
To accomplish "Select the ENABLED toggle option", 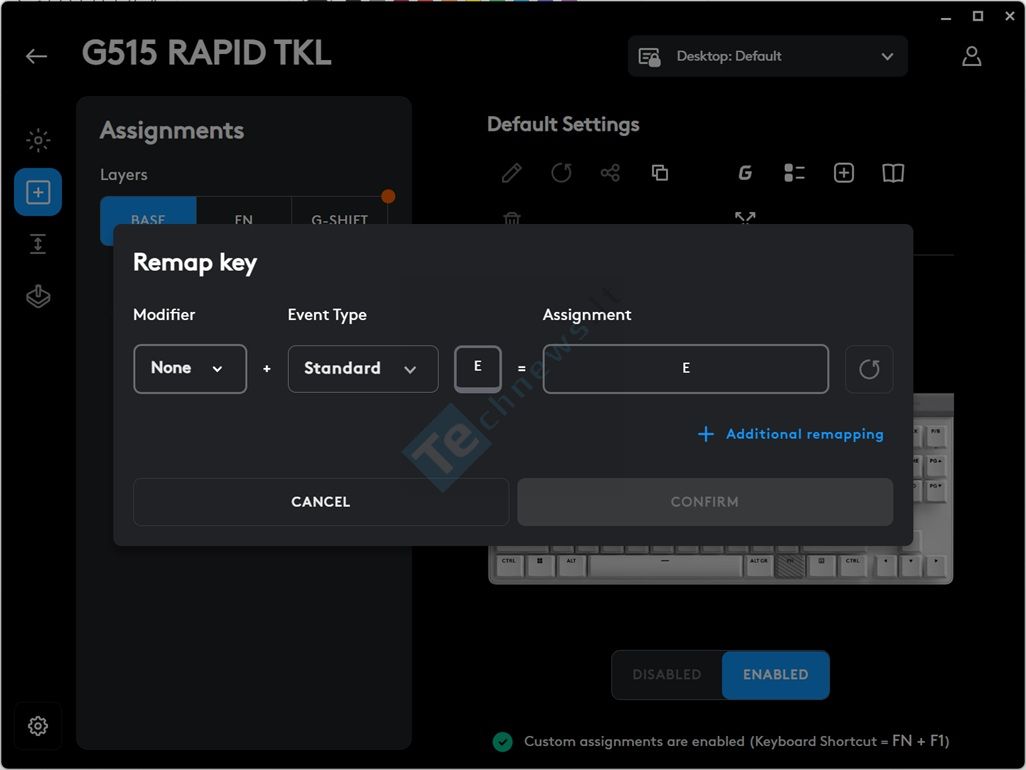I will 775,675.
